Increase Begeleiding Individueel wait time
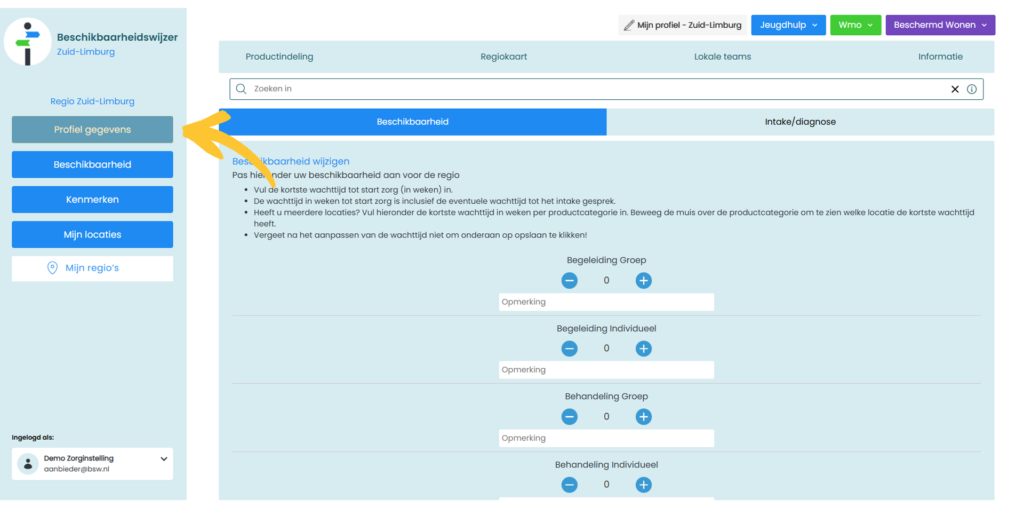The height and width of the screenshot is (507, 1024). tap(644, 349)
